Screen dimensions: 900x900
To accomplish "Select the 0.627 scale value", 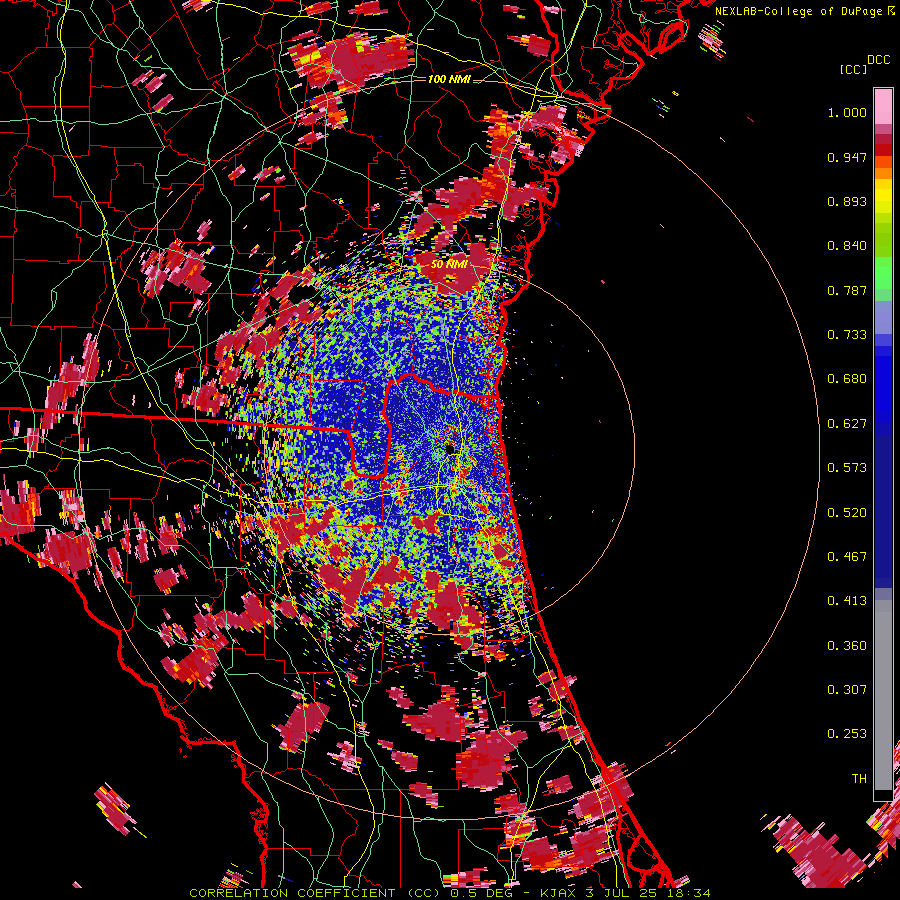I will 847,424.
